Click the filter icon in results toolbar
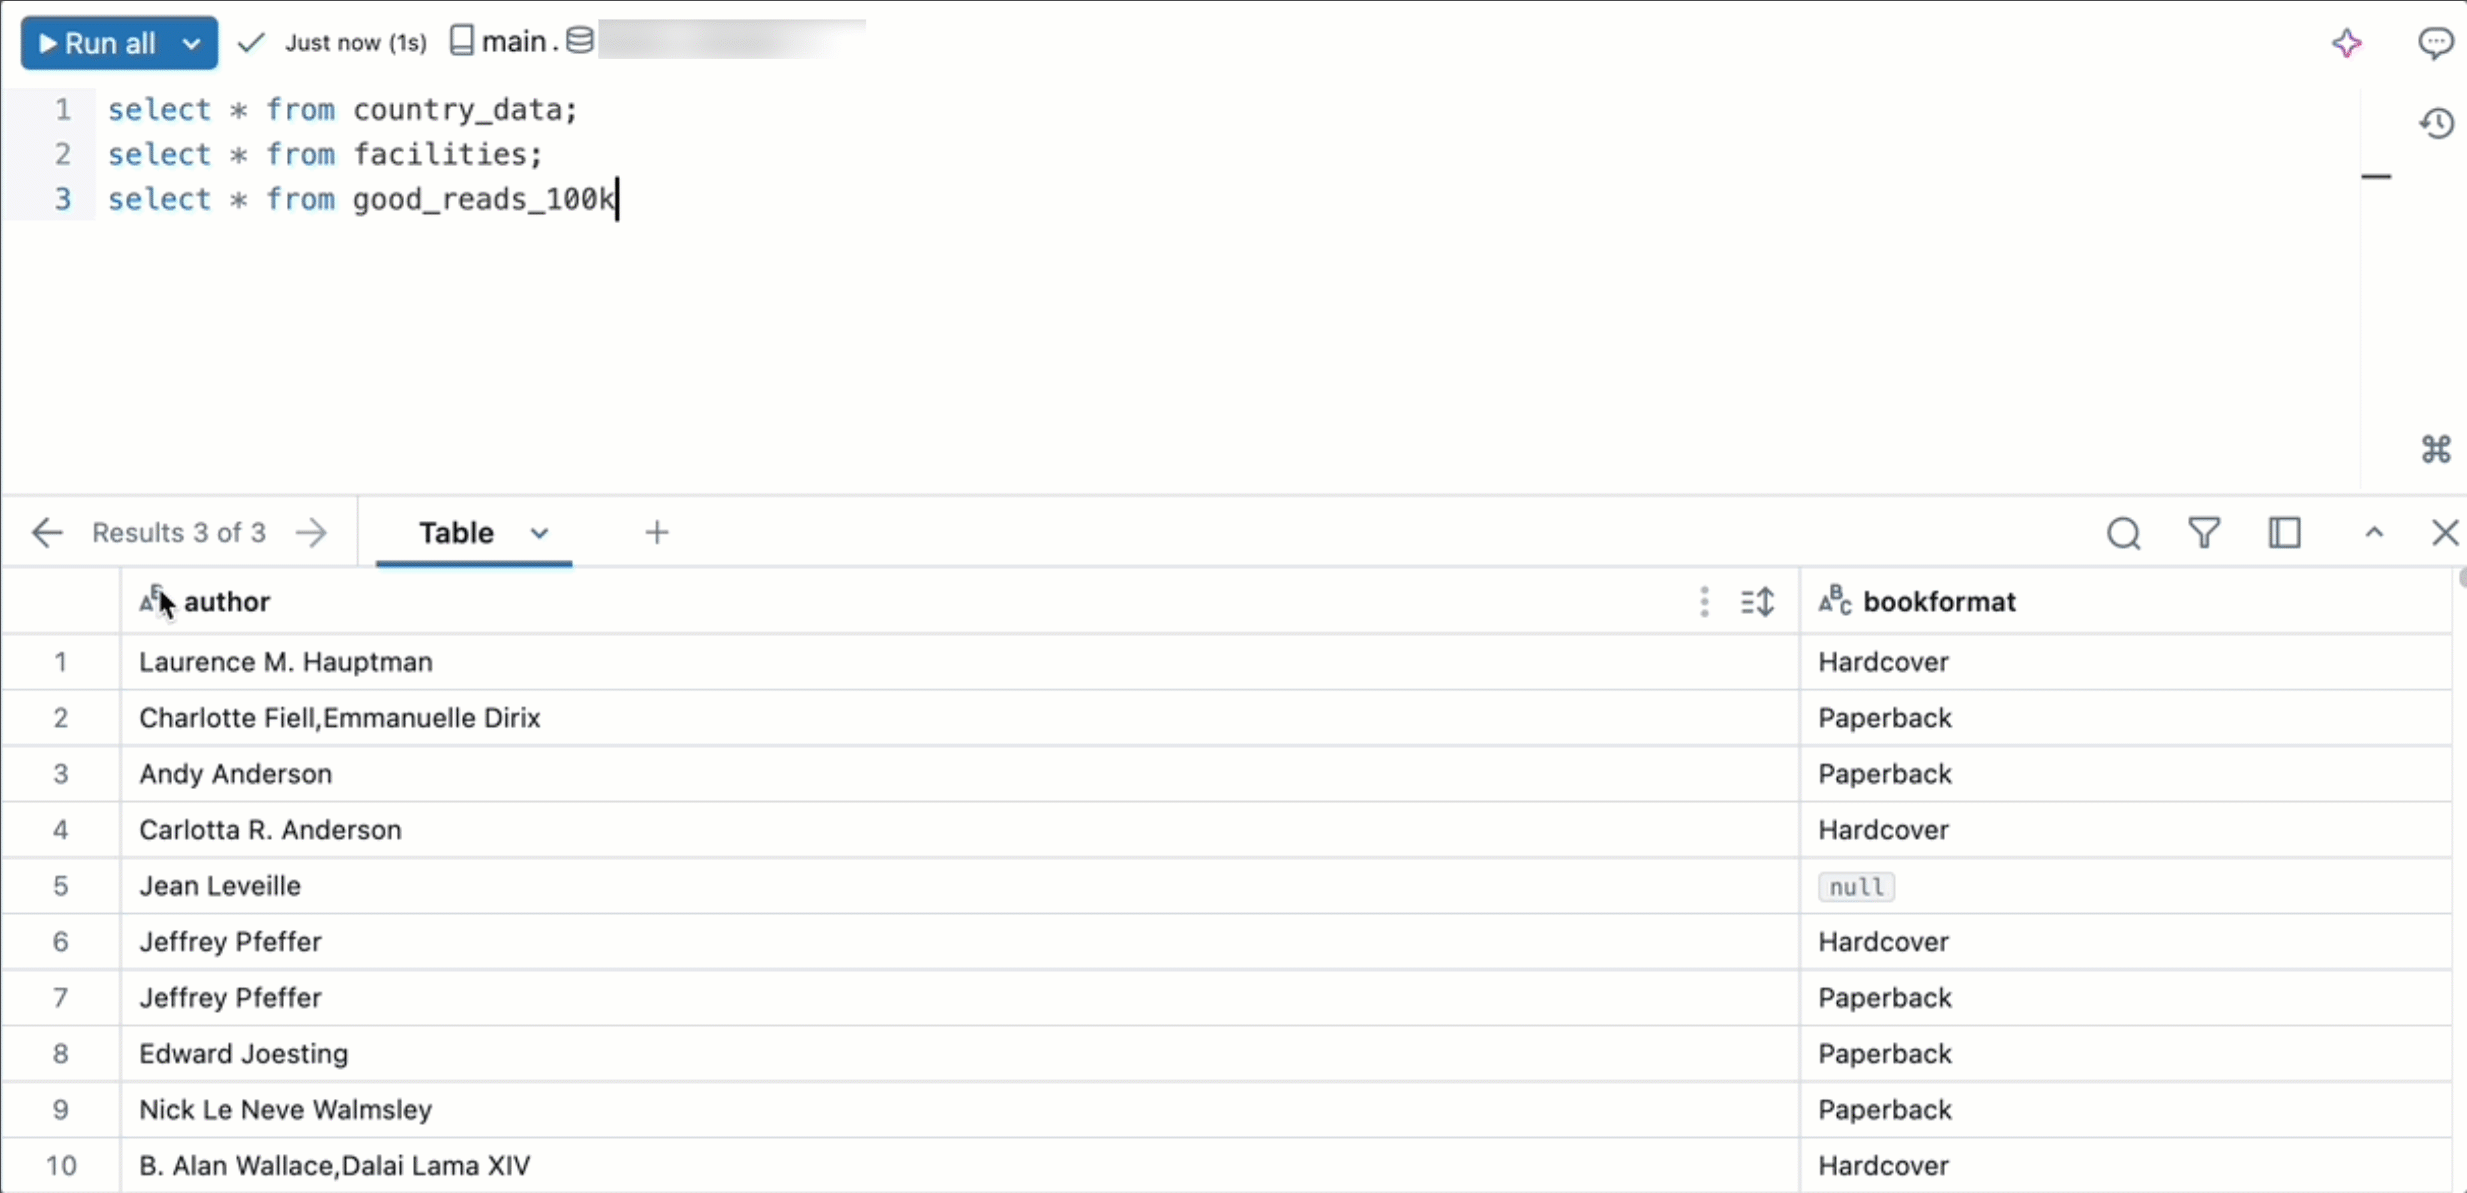 coord(2203,532)
